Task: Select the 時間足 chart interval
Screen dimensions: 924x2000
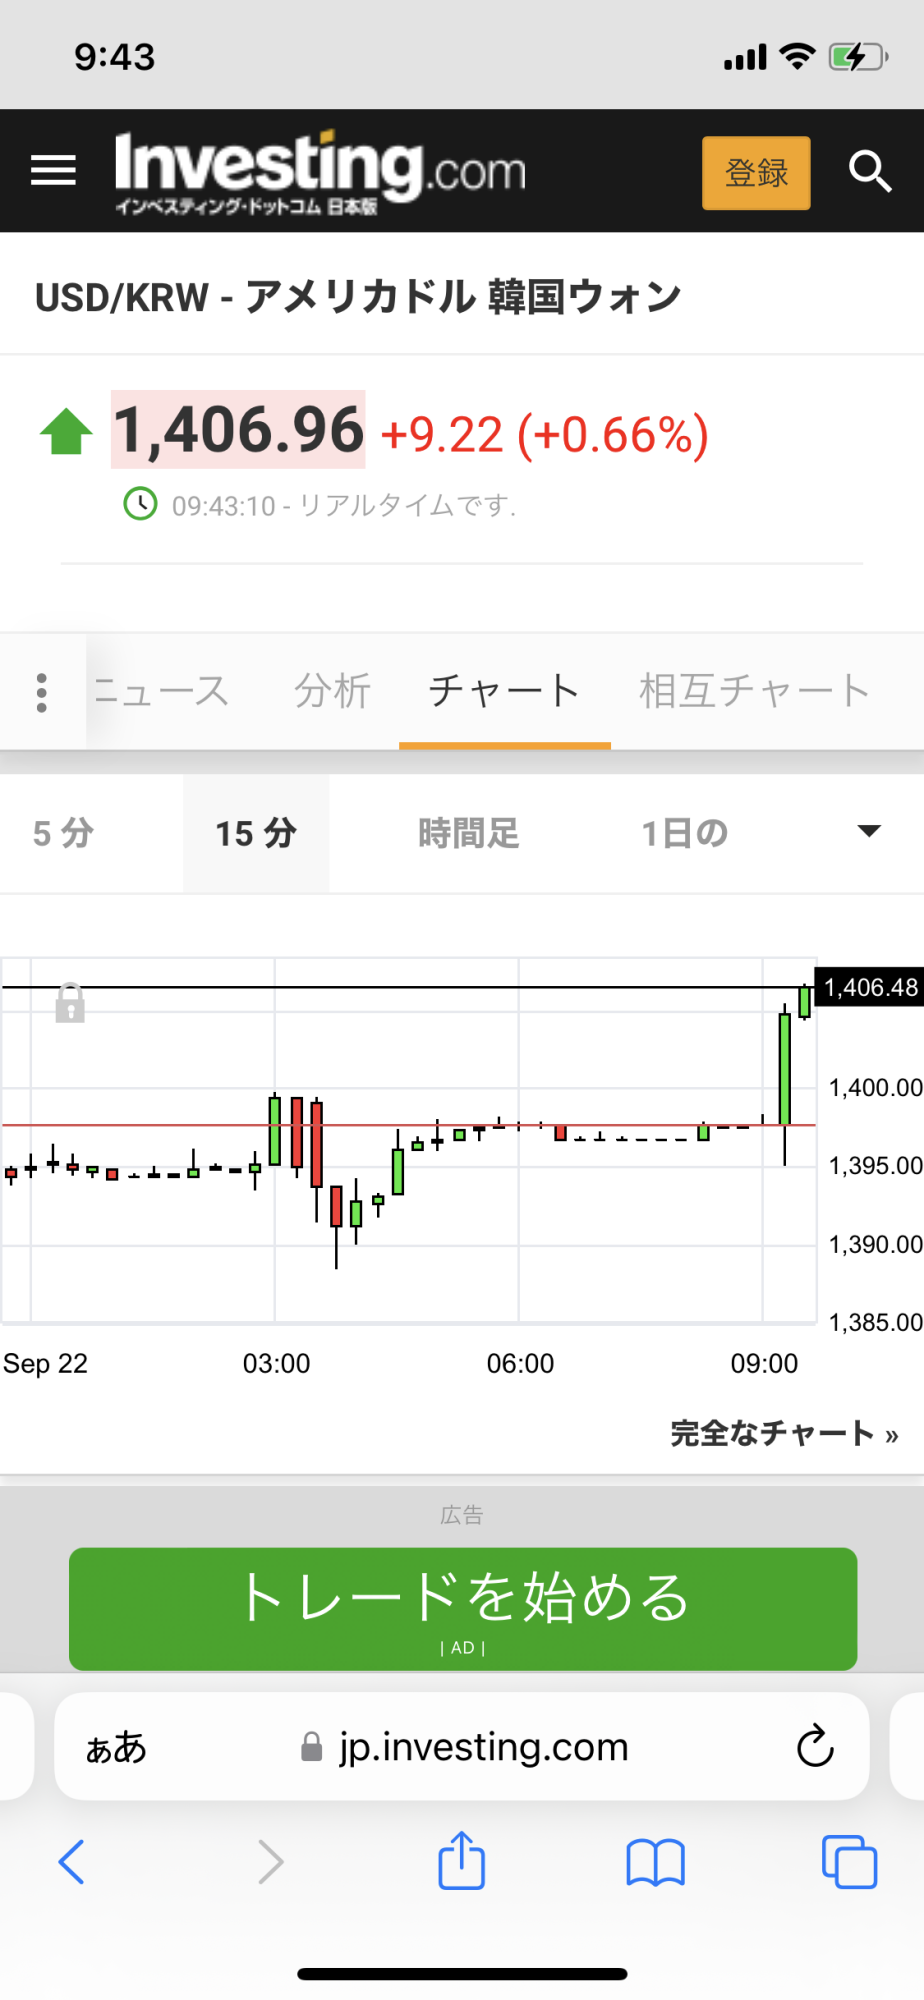Action: [468, 833]
